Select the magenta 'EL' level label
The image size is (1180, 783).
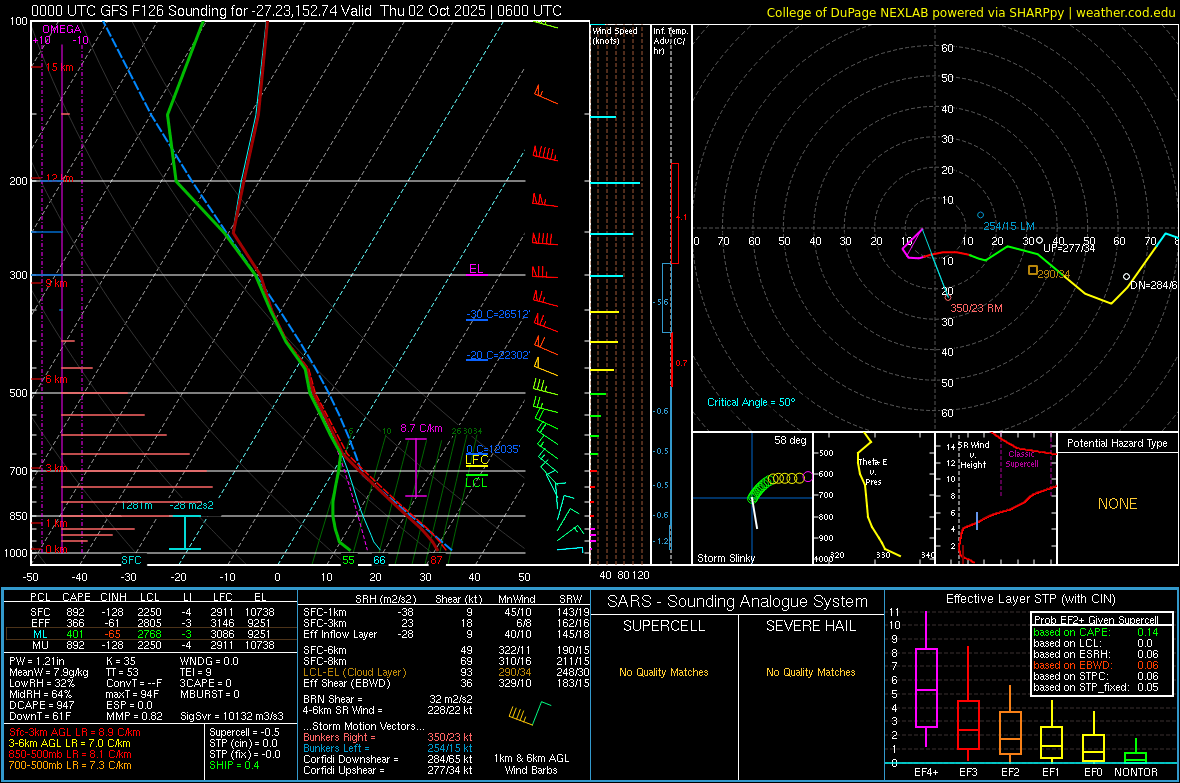click(476, 269)
